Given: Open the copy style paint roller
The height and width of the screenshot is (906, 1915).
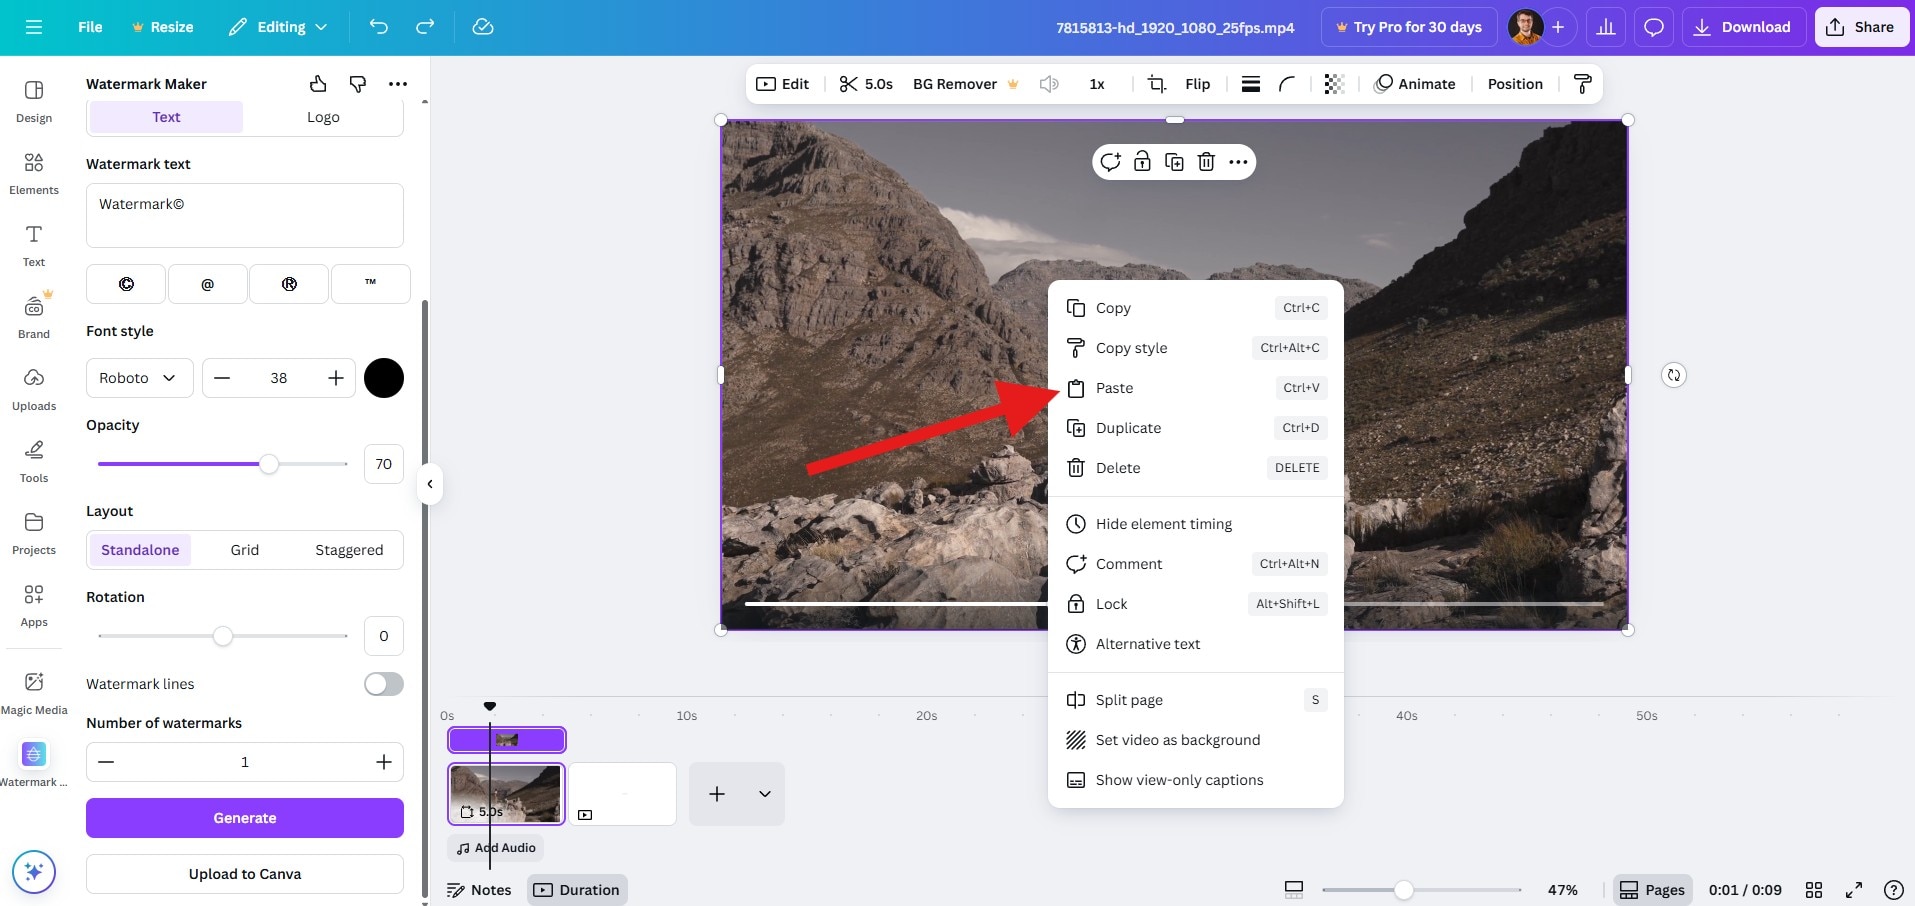Looking at the screenshot, I should coord(1582,84).
